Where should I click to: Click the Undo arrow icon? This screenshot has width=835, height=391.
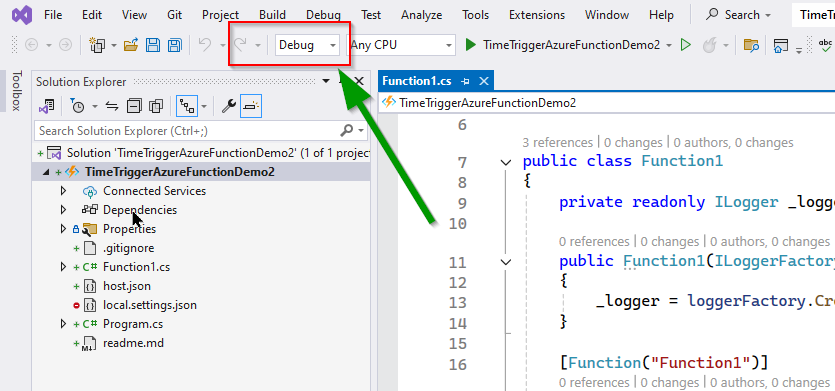(x=204, y=45)
